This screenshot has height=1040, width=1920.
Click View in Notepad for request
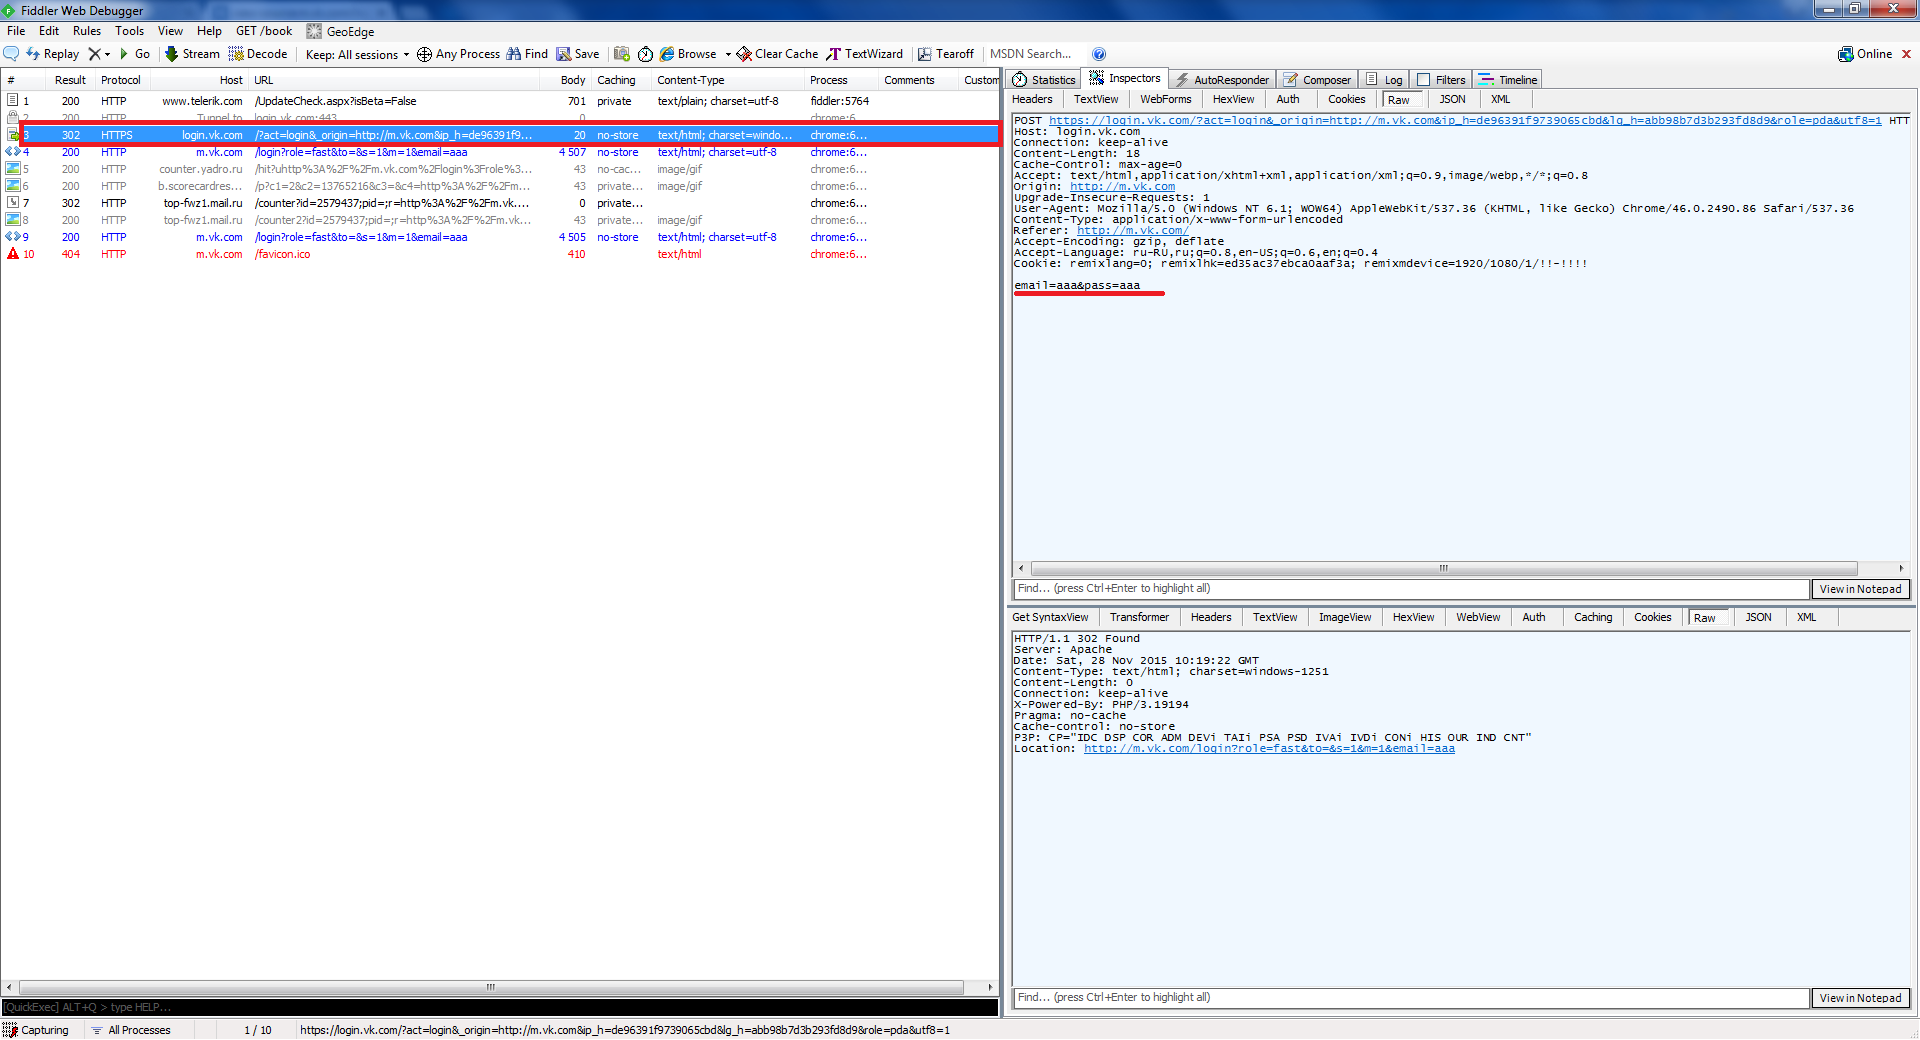coord(1860,589)
